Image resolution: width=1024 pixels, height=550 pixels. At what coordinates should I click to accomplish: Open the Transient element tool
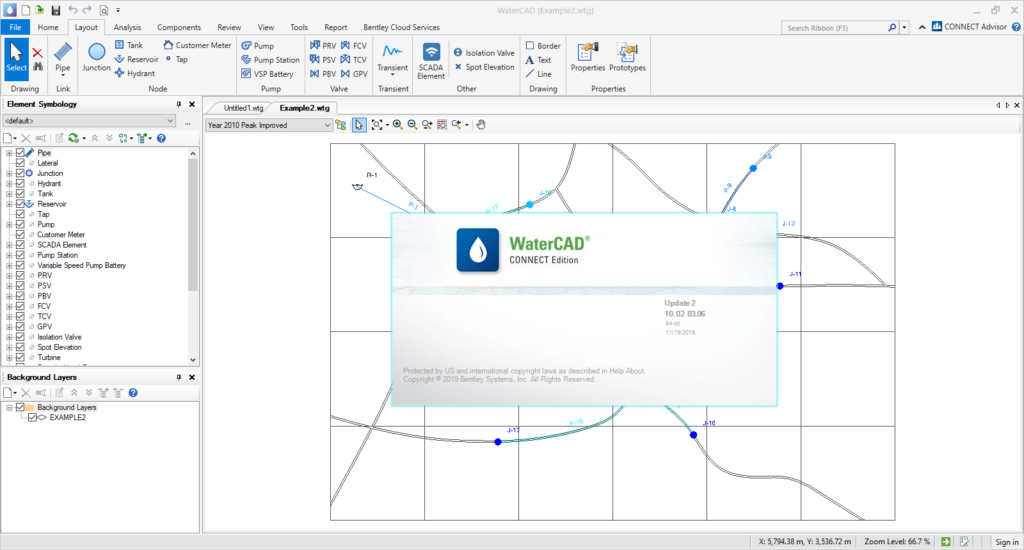click(392, 59)
